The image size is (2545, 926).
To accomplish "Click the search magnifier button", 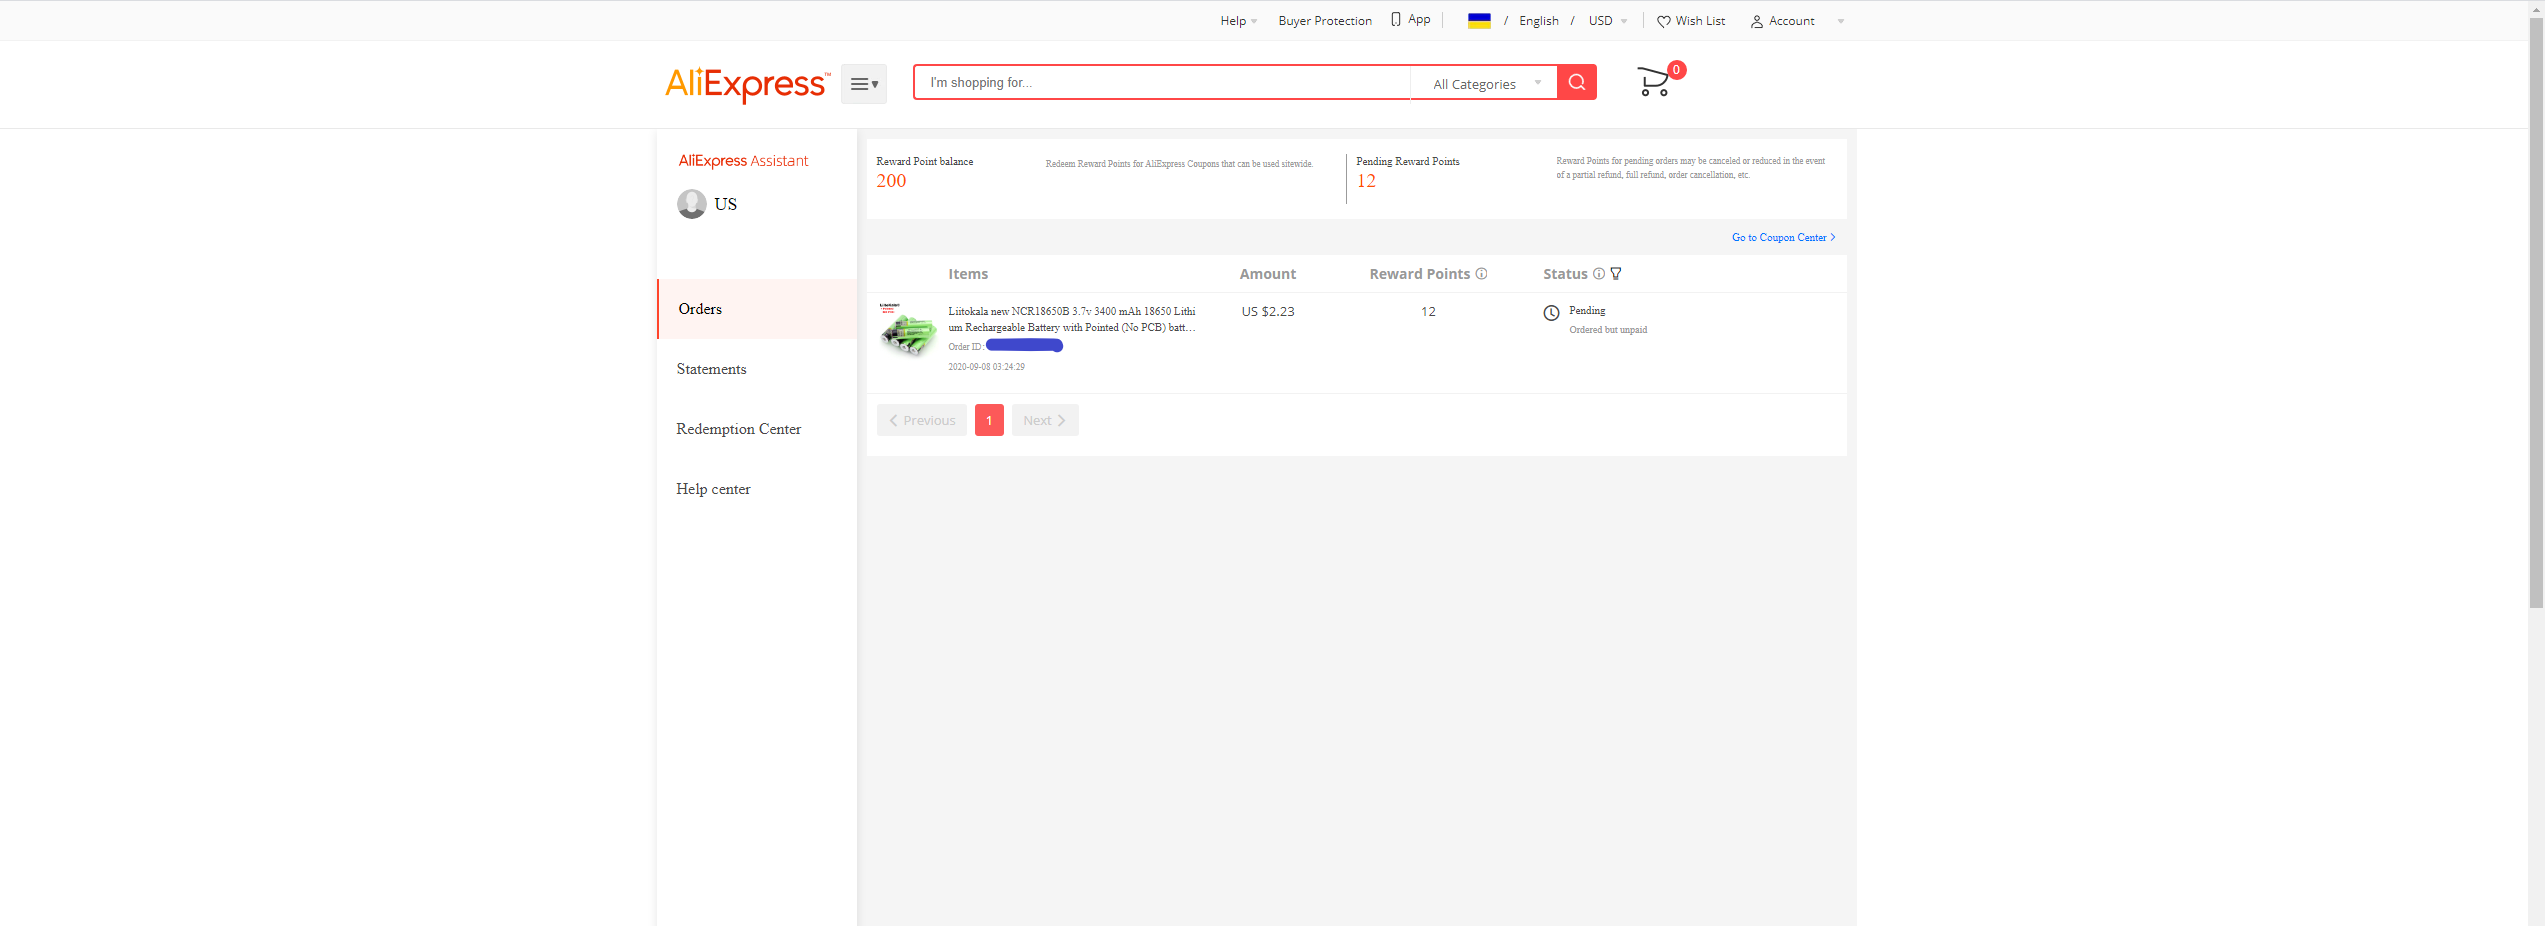I will point(1577,82).
